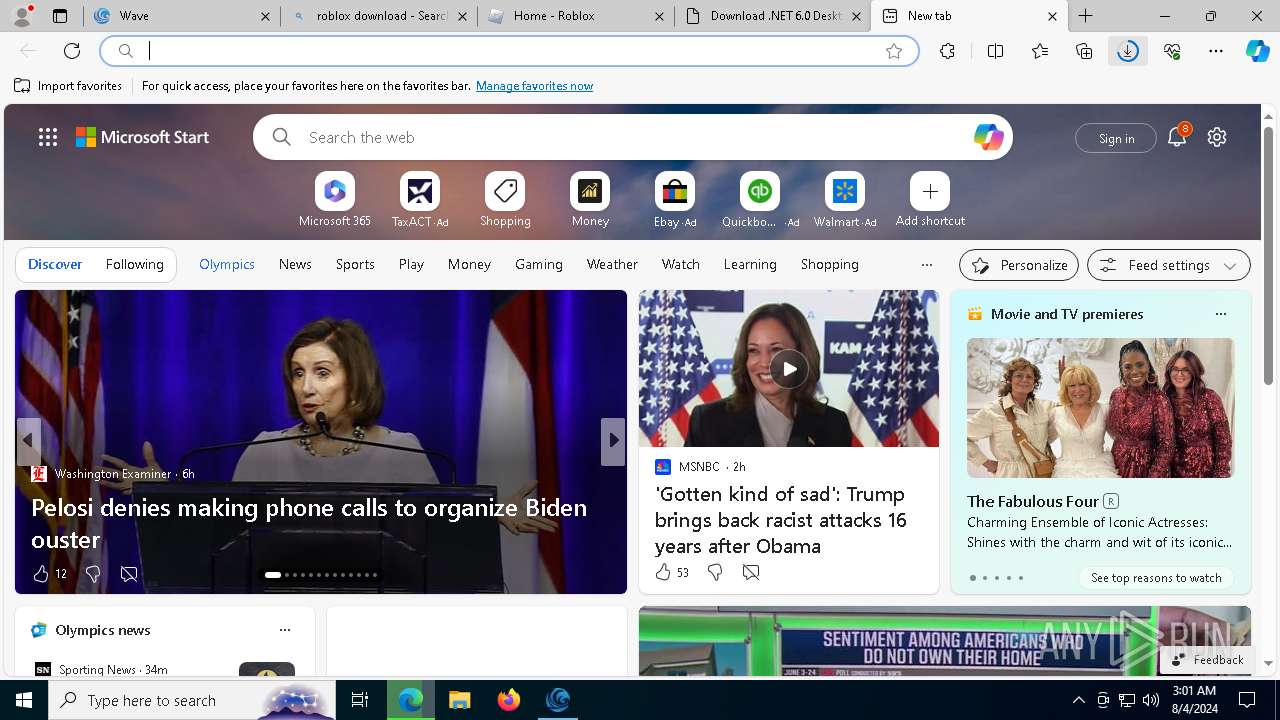Screen dimensions: 1280x720
Task: Open Edge Settings and more menu
Action: tap(1216, 51)
